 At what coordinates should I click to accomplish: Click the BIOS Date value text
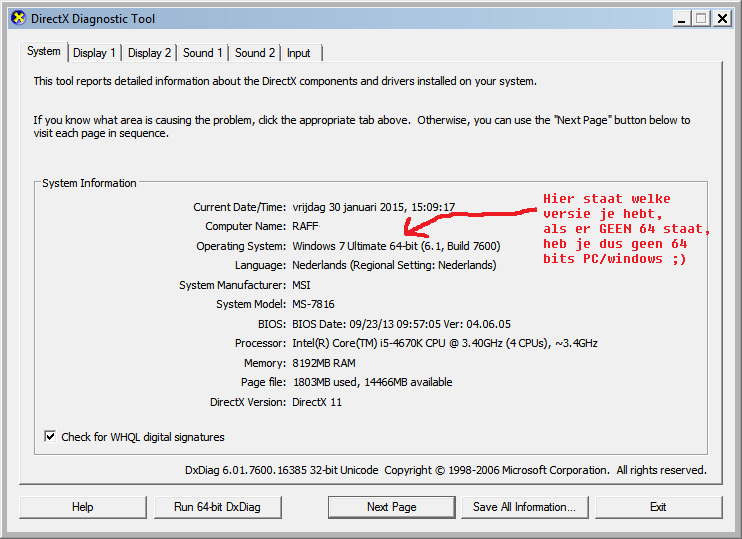[x=401, y=324]
